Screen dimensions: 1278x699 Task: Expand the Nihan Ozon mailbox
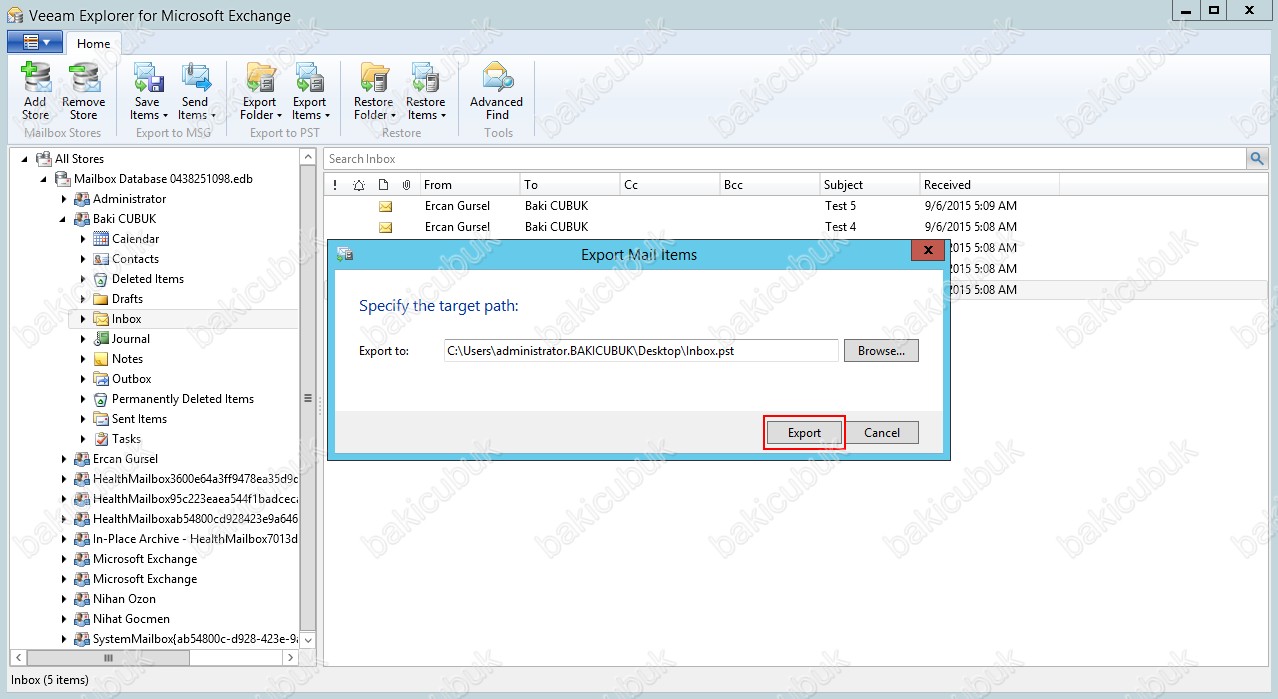coord(64,599)
